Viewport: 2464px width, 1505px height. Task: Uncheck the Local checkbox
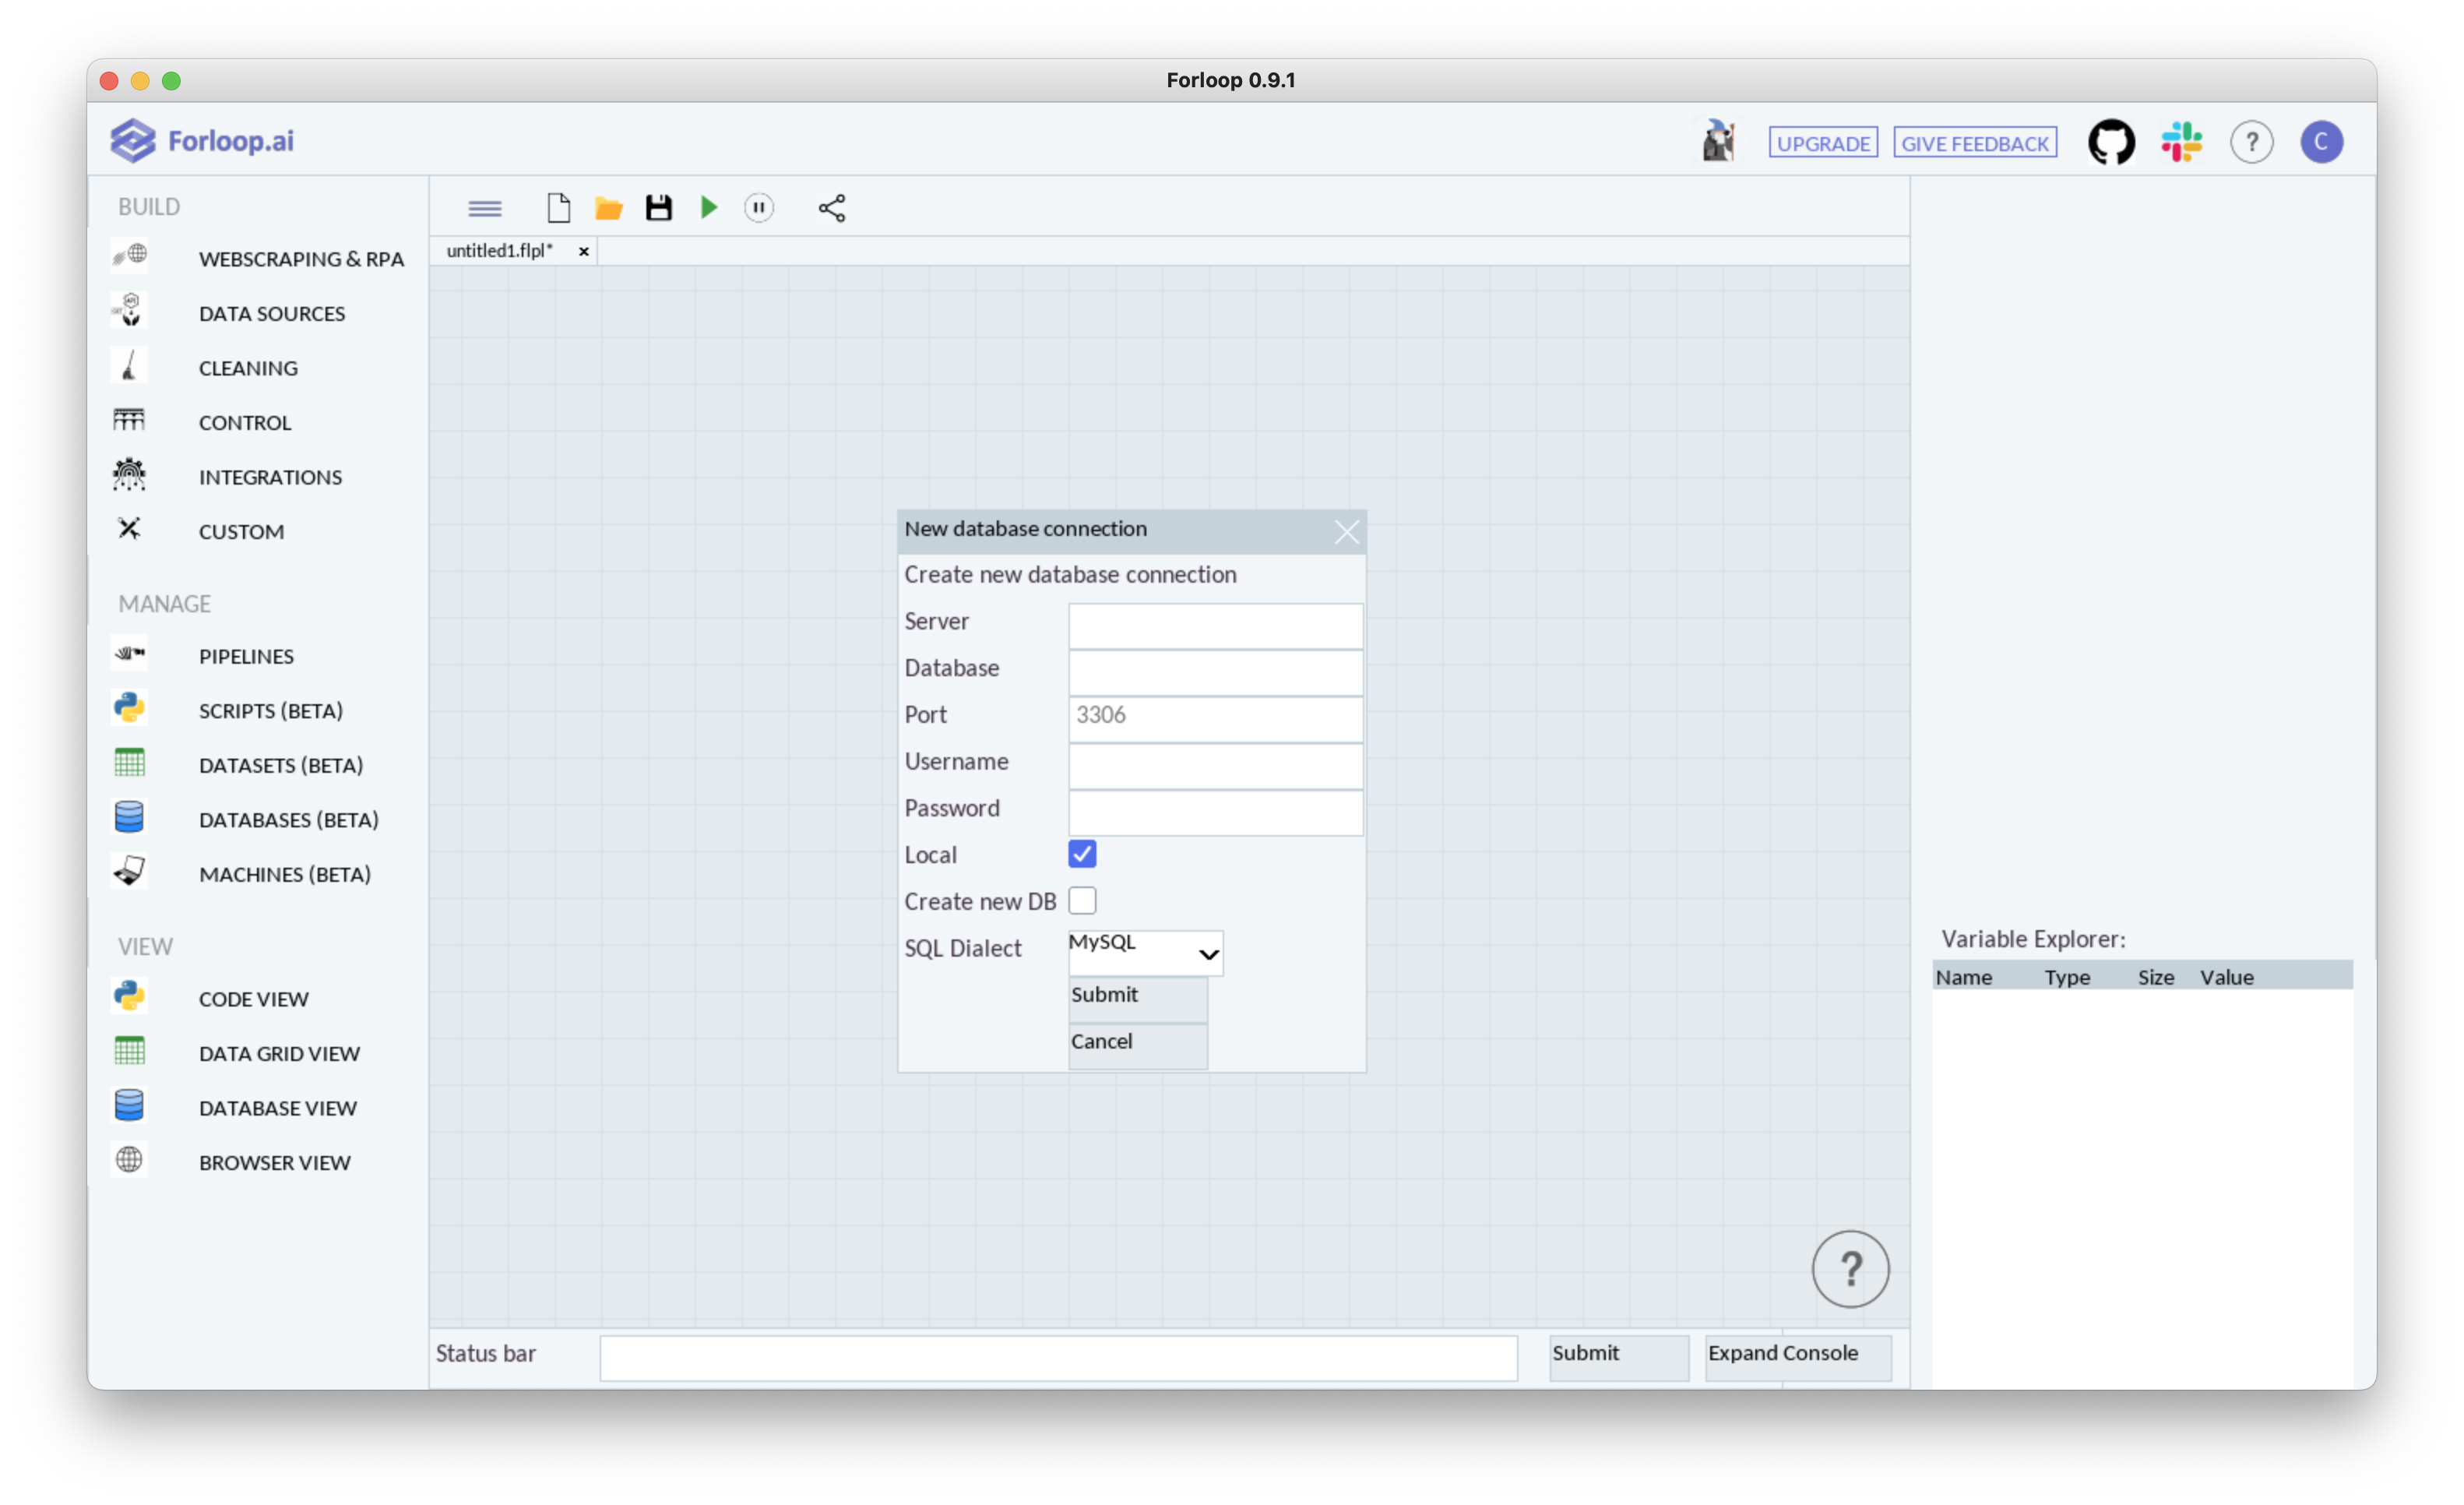(1082, 854)
